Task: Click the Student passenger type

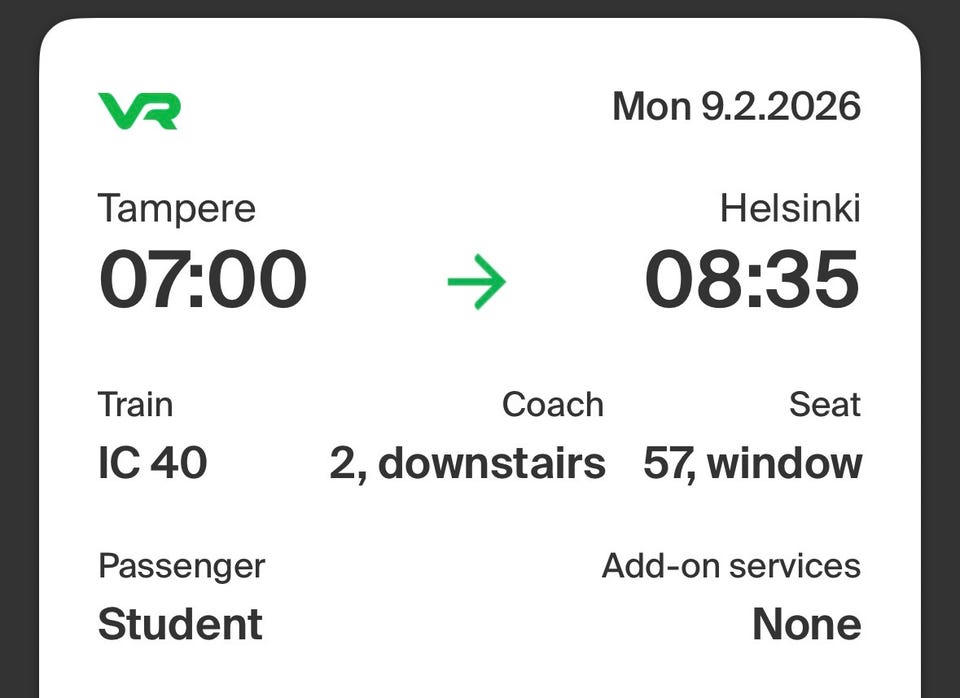Action: click(180, 624)
